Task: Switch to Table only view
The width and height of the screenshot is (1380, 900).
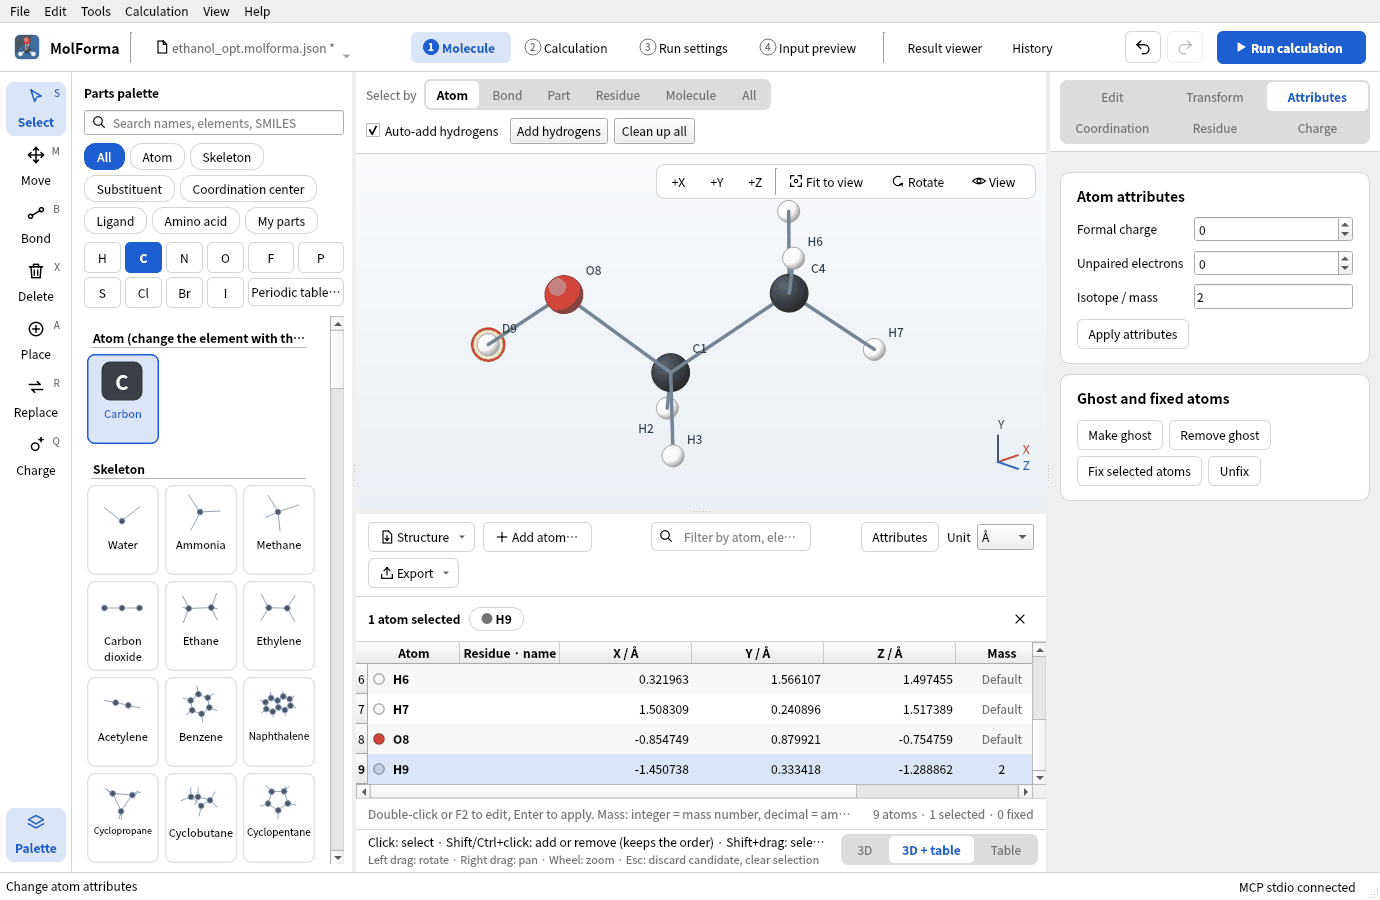Action: (x=1006, y=850)
